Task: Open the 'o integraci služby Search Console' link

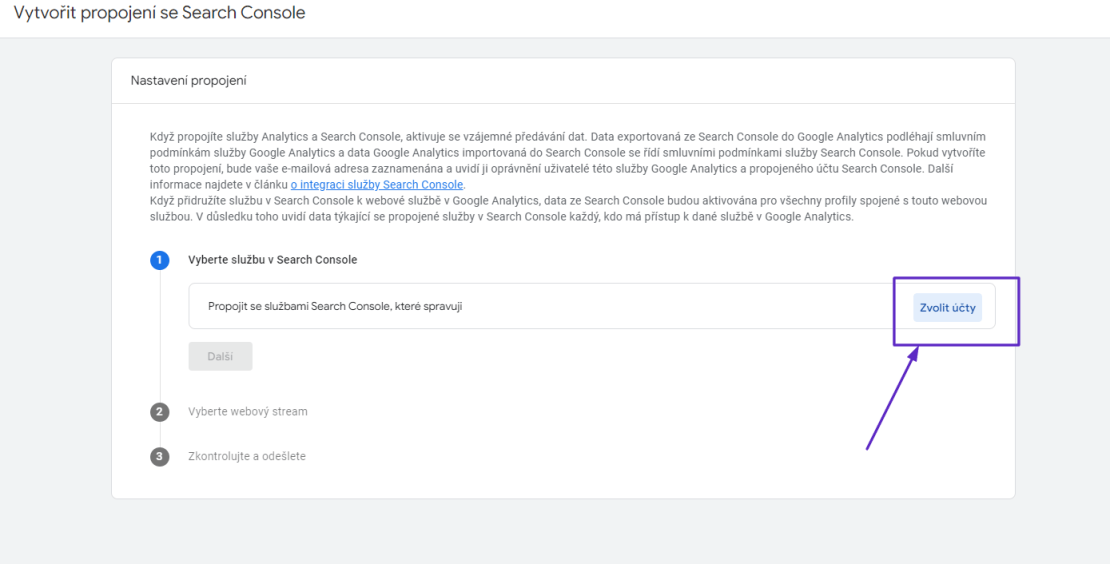Action: click(377, 185)
